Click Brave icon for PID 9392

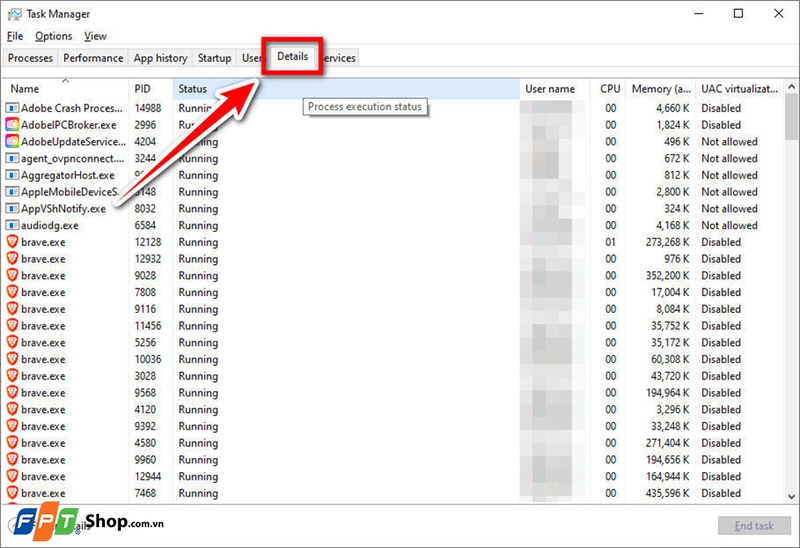[x=12, y=426]
